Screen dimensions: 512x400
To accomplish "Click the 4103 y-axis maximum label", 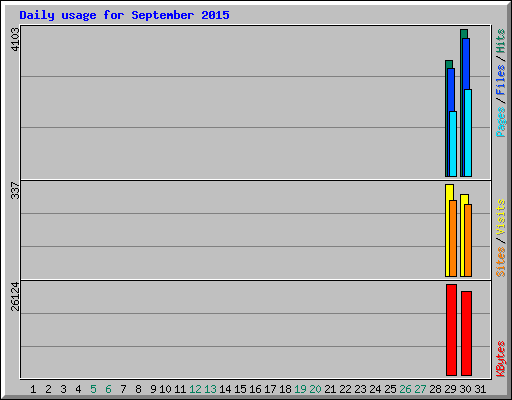I will click(x=15, y=39).
